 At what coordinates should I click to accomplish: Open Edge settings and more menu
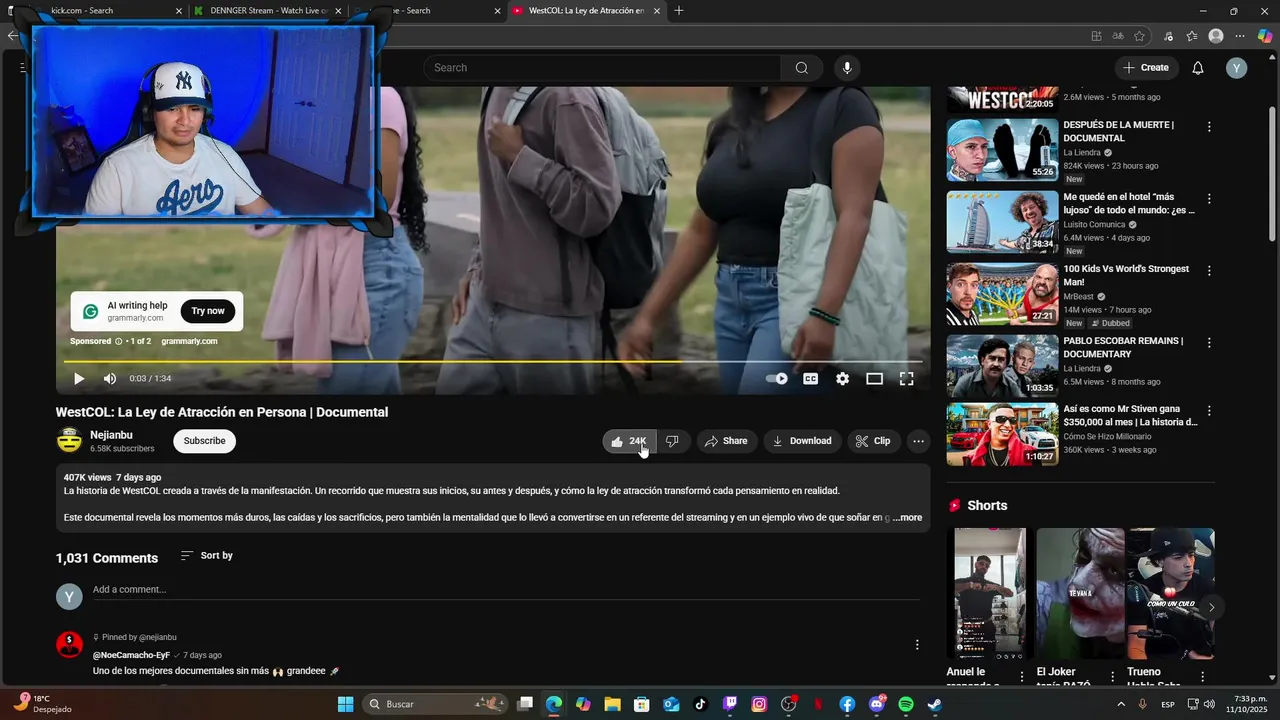(1240, 36)
